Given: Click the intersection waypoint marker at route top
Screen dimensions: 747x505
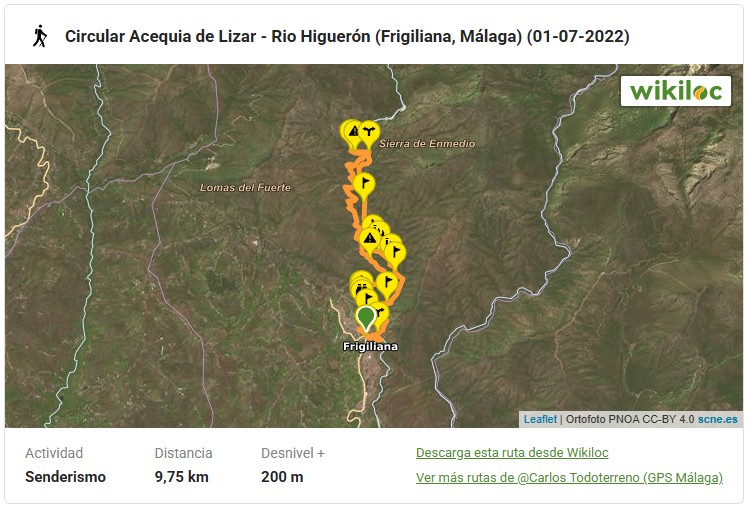Looking at the screenshot, I should click(x=369, y=131).
